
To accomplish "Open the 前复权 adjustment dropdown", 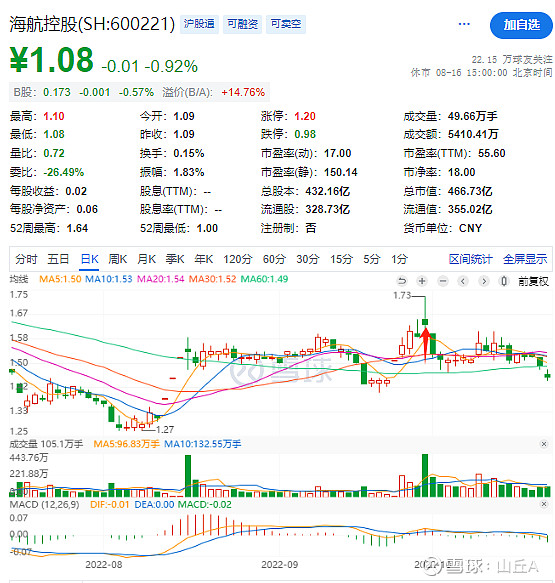I will tap(533, 281).
